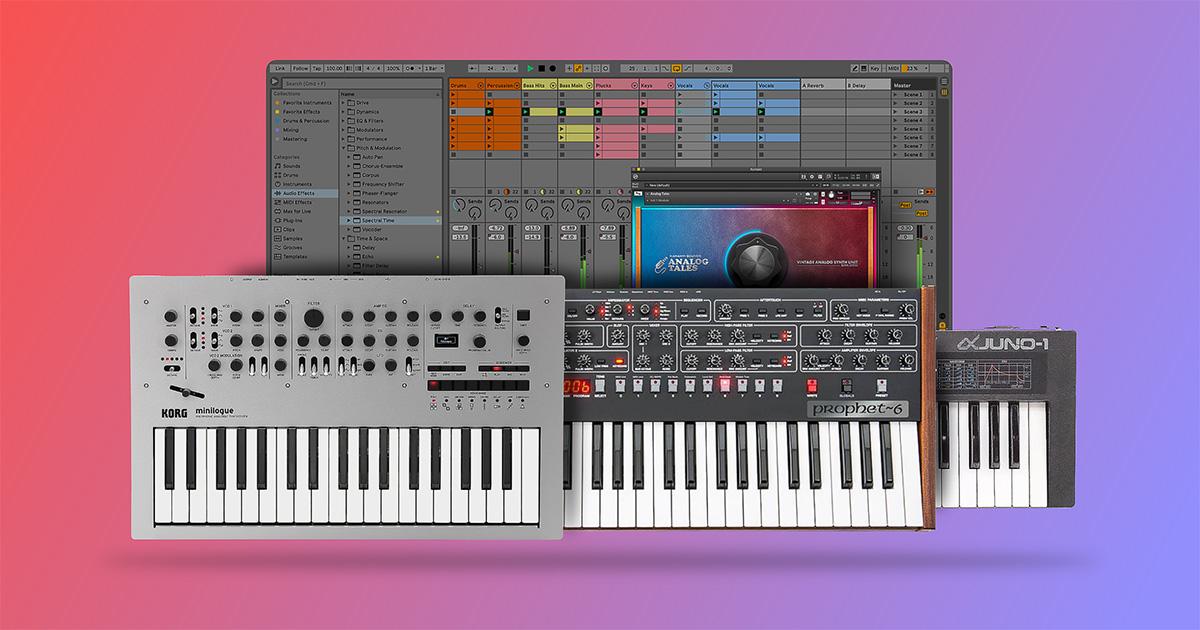
Task: Select the Bass Main track header
Action: click(x=575, y=85)
